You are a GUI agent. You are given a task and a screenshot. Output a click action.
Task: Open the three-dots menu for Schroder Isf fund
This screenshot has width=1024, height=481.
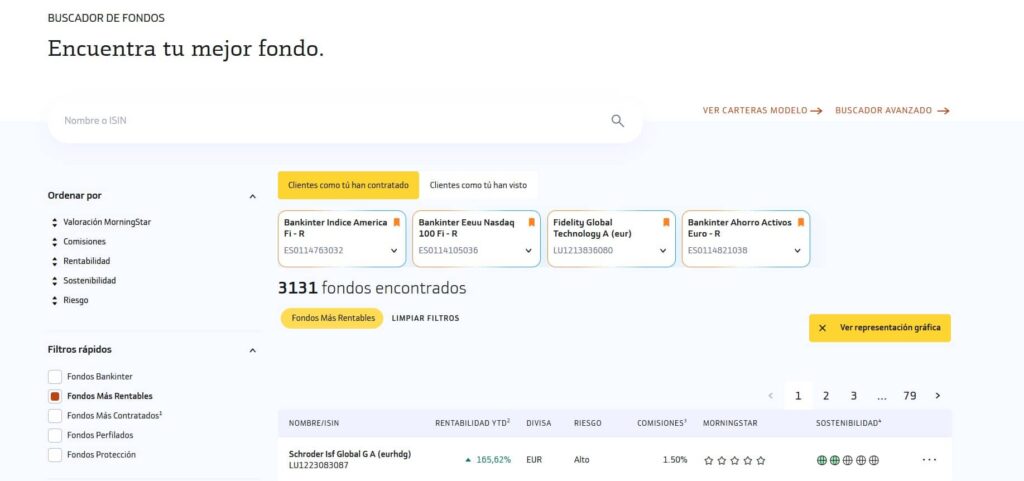pos(929,459)
